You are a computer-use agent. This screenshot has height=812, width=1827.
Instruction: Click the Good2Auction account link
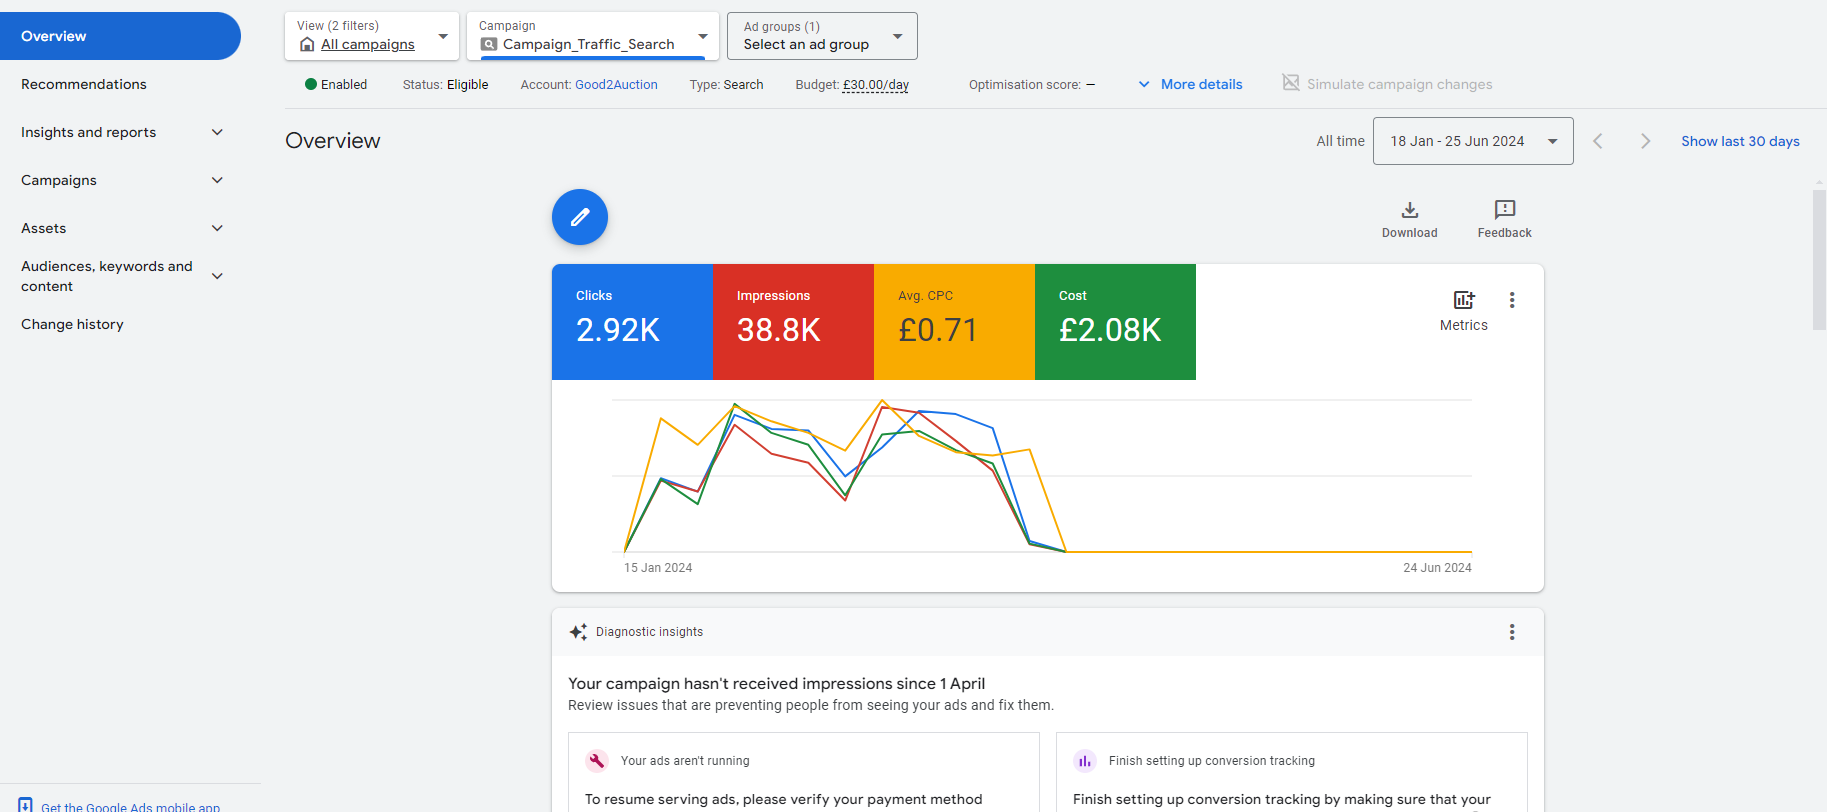click(x=616, y=85)
